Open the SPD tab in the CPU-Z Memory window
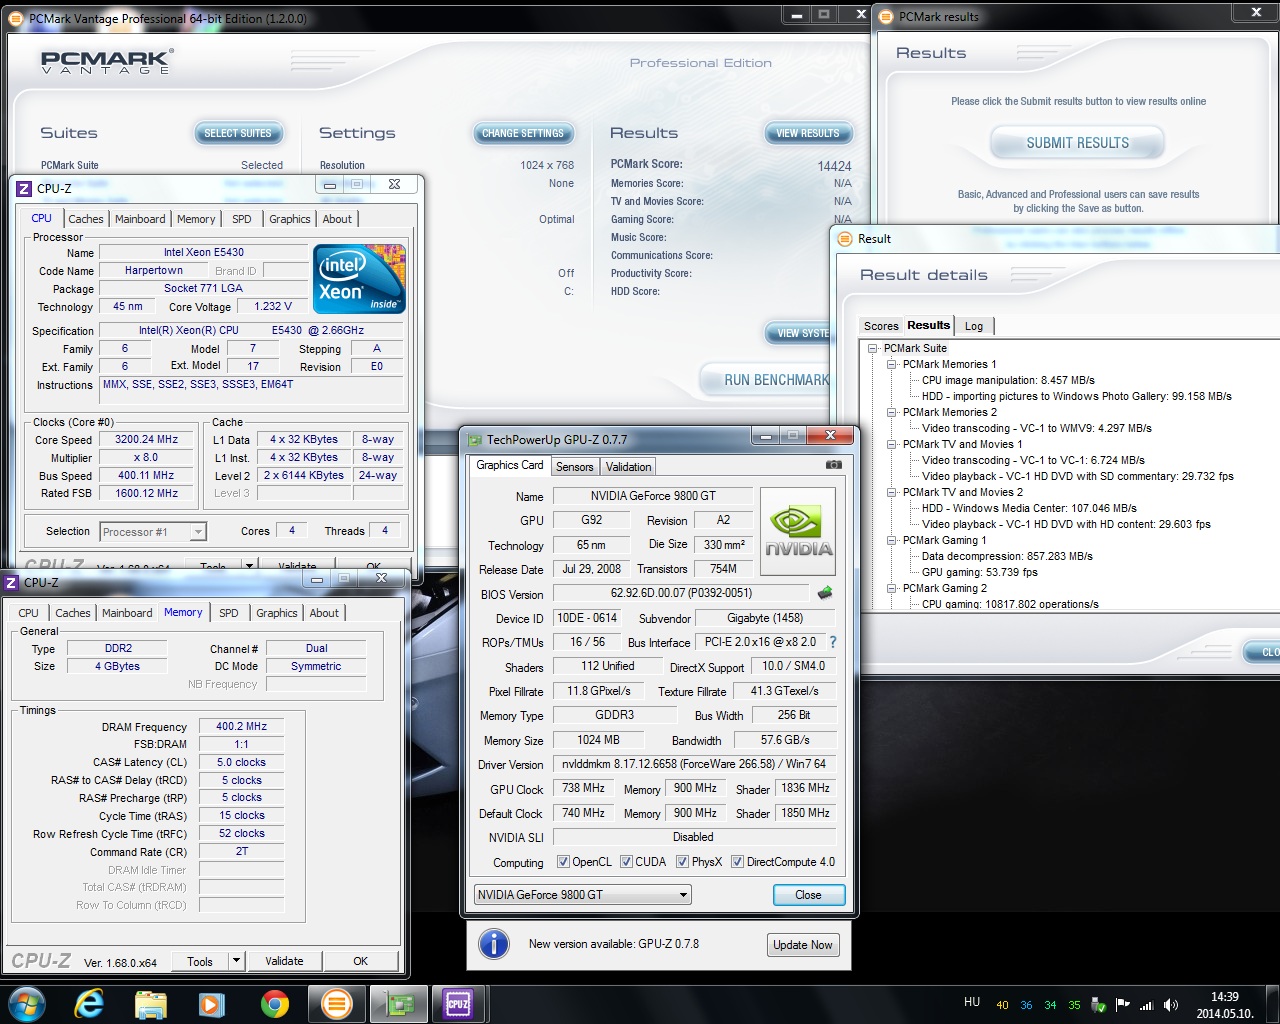Screen dimensions: 1280x1024 pyautogui.click(x=229, y=613)
